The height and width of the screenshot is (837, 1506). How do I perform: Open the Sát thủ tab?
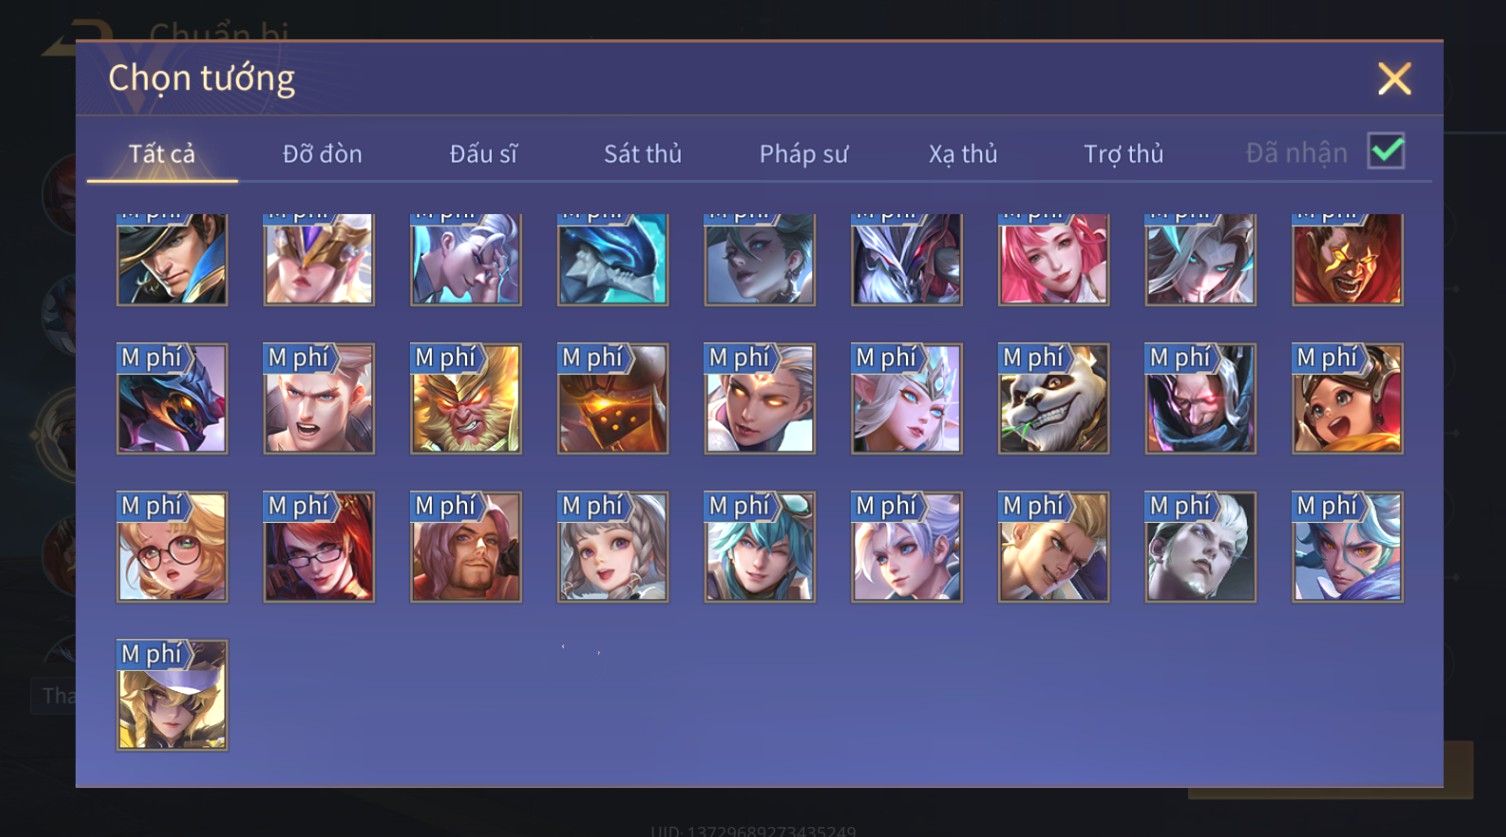pyautogui.click(x=642, y=154)
